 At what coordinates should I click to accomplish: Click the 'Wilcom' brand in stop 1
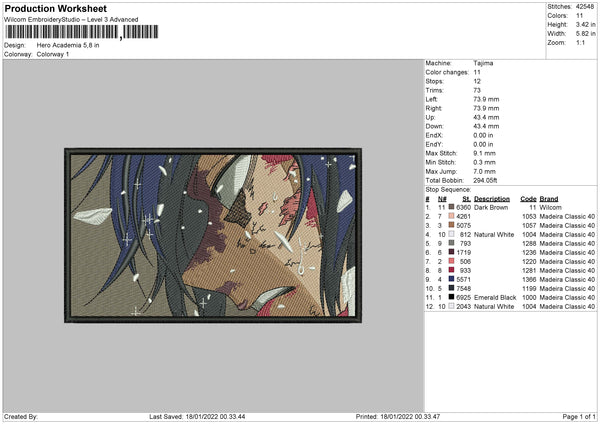pos(550,207)
